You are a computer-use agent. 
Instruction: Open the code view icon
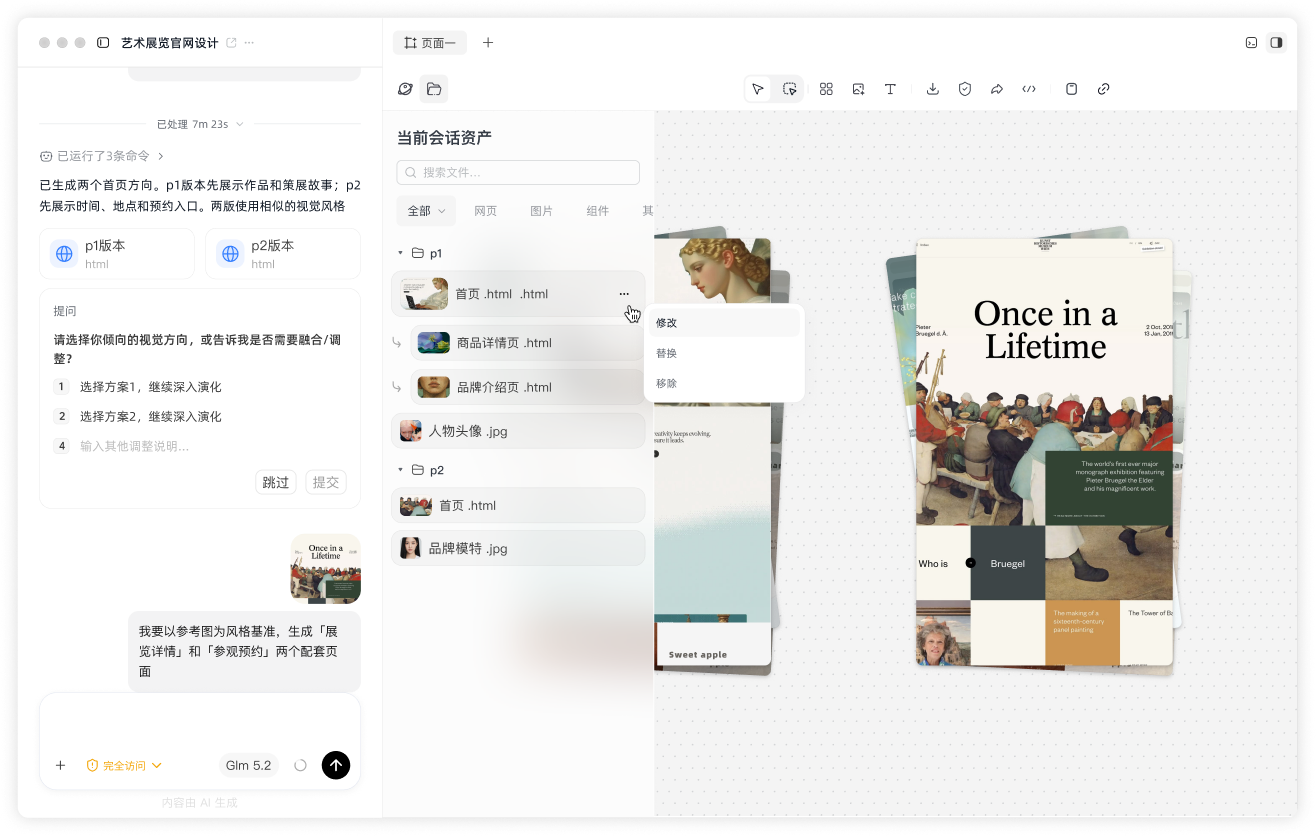1029,89
